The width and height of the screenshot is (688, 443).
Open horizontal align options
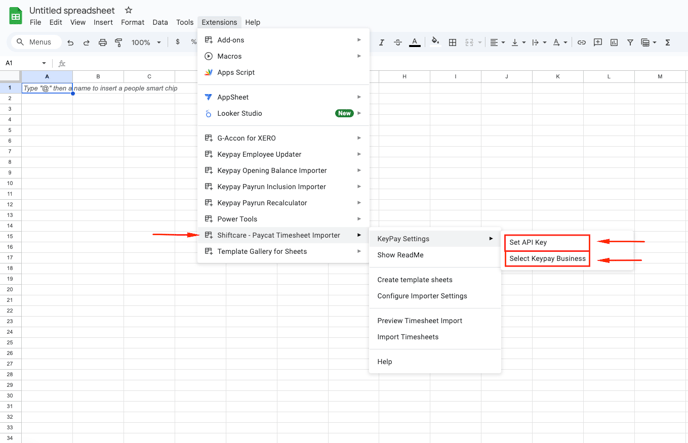[497, 43]
